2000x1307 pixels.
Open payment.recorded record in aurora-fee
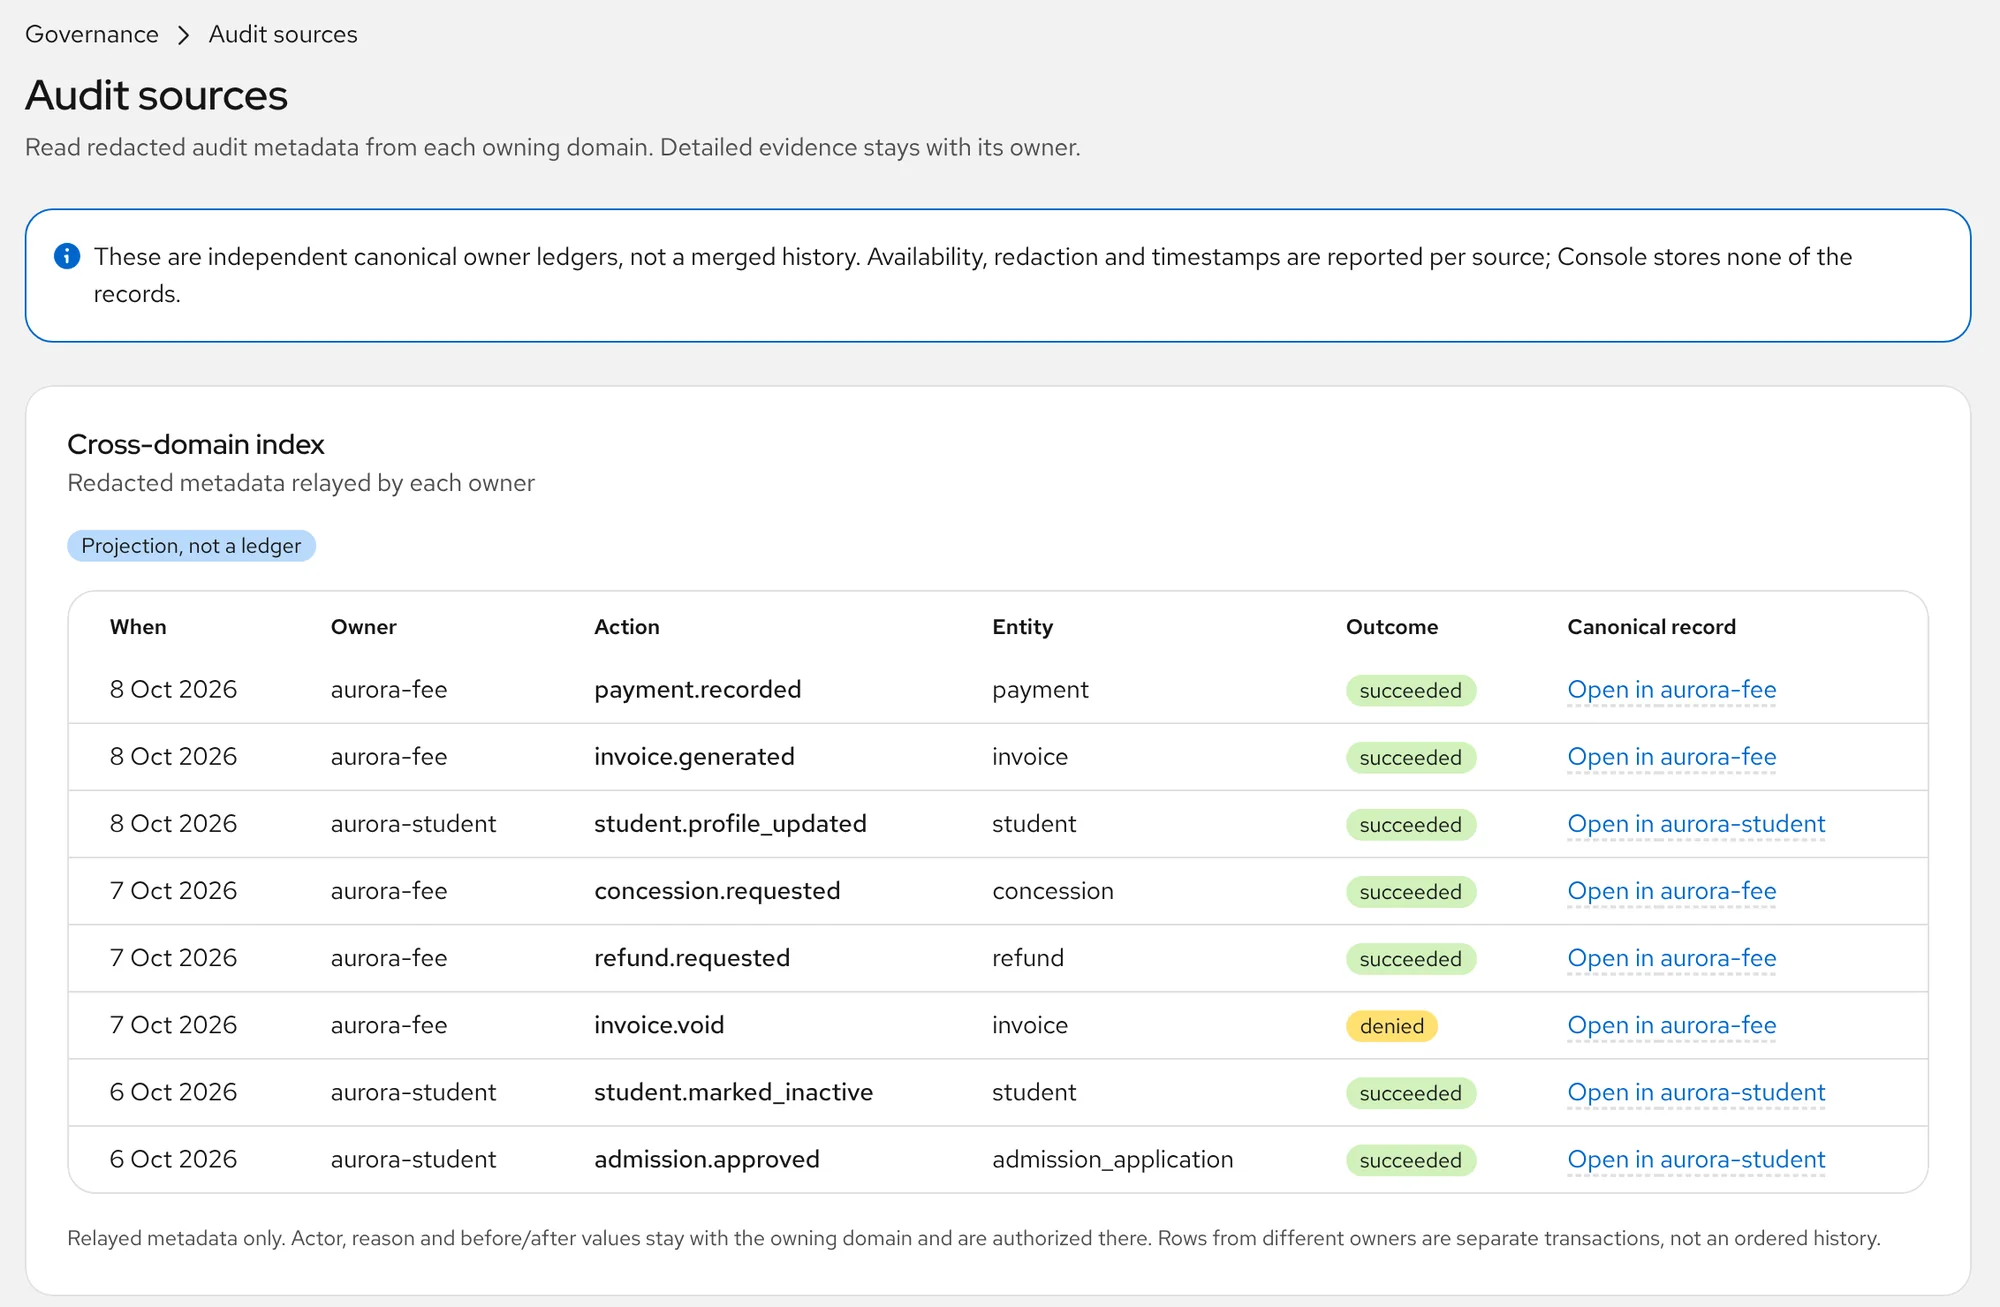[x=1671, y=690]
